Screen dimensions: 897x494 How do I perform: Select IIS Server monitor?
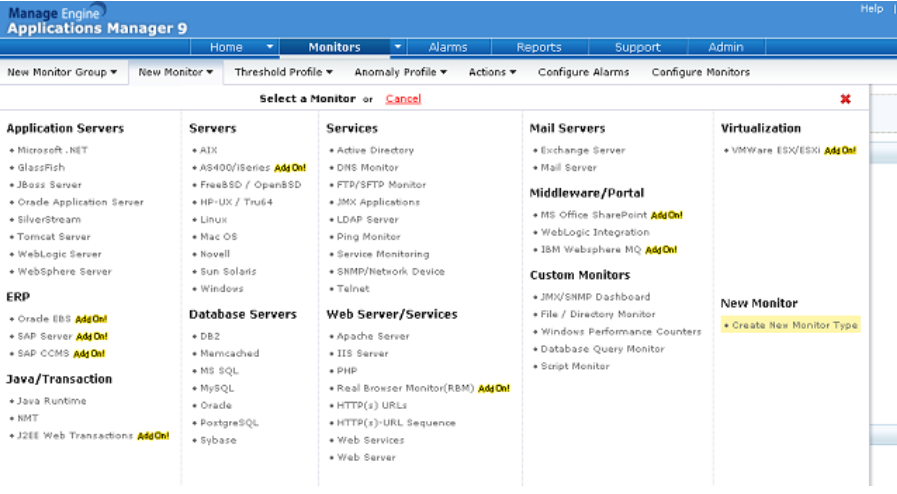pos(363,353)
